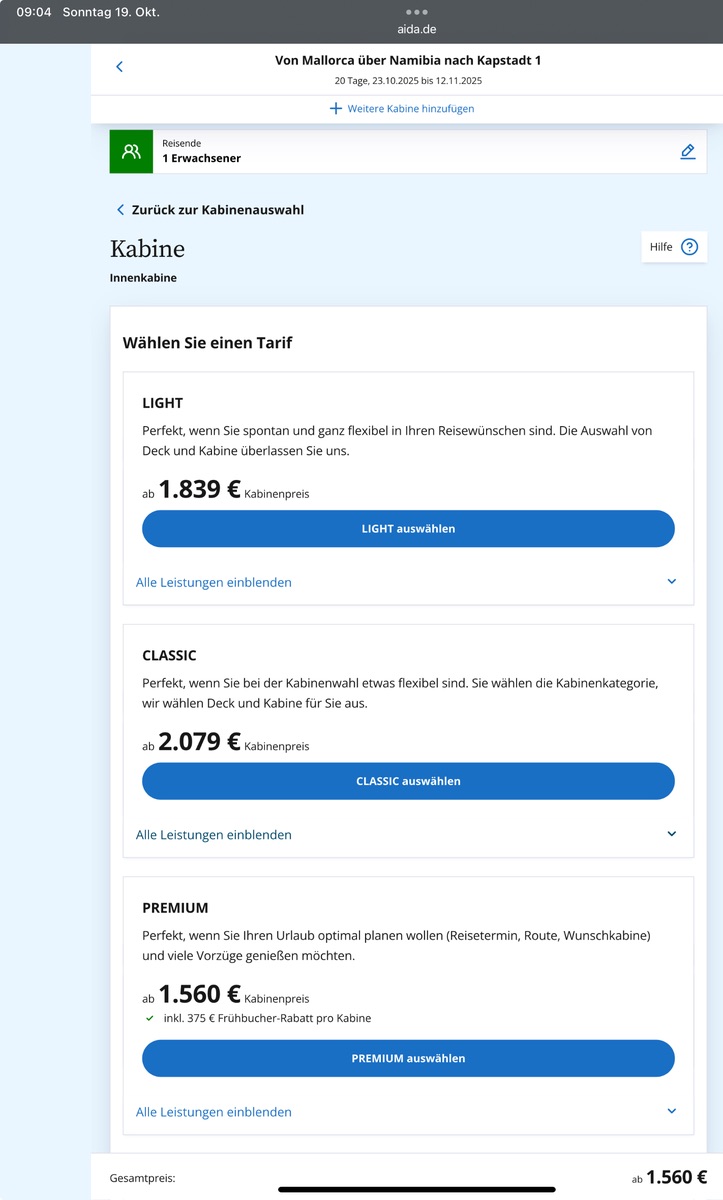Choose CLASSIC auswählen button
723x1200 pixels.
[x=408, y=781]
